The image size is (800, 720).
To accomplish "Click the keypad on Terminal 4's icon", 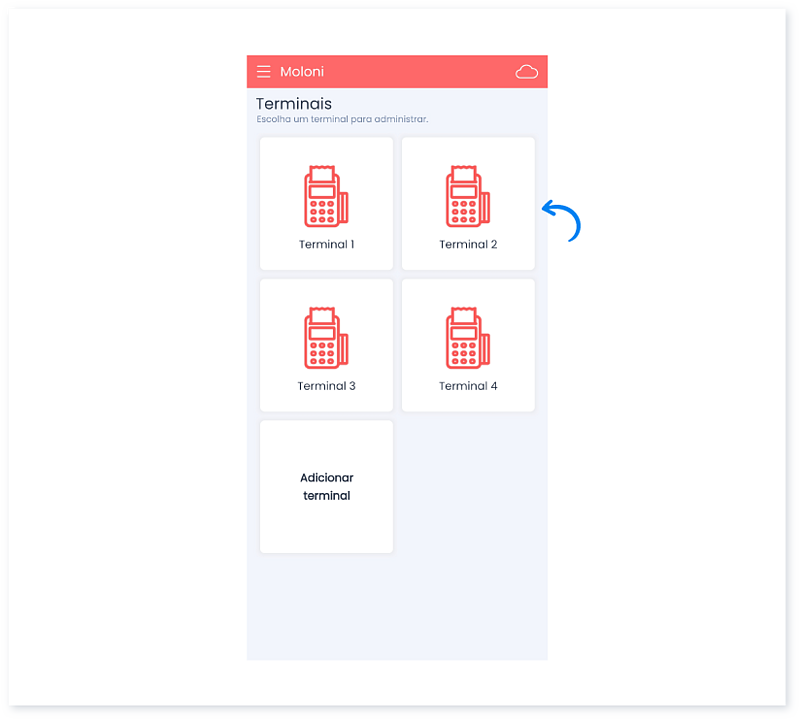I will [x=462, y=354].
